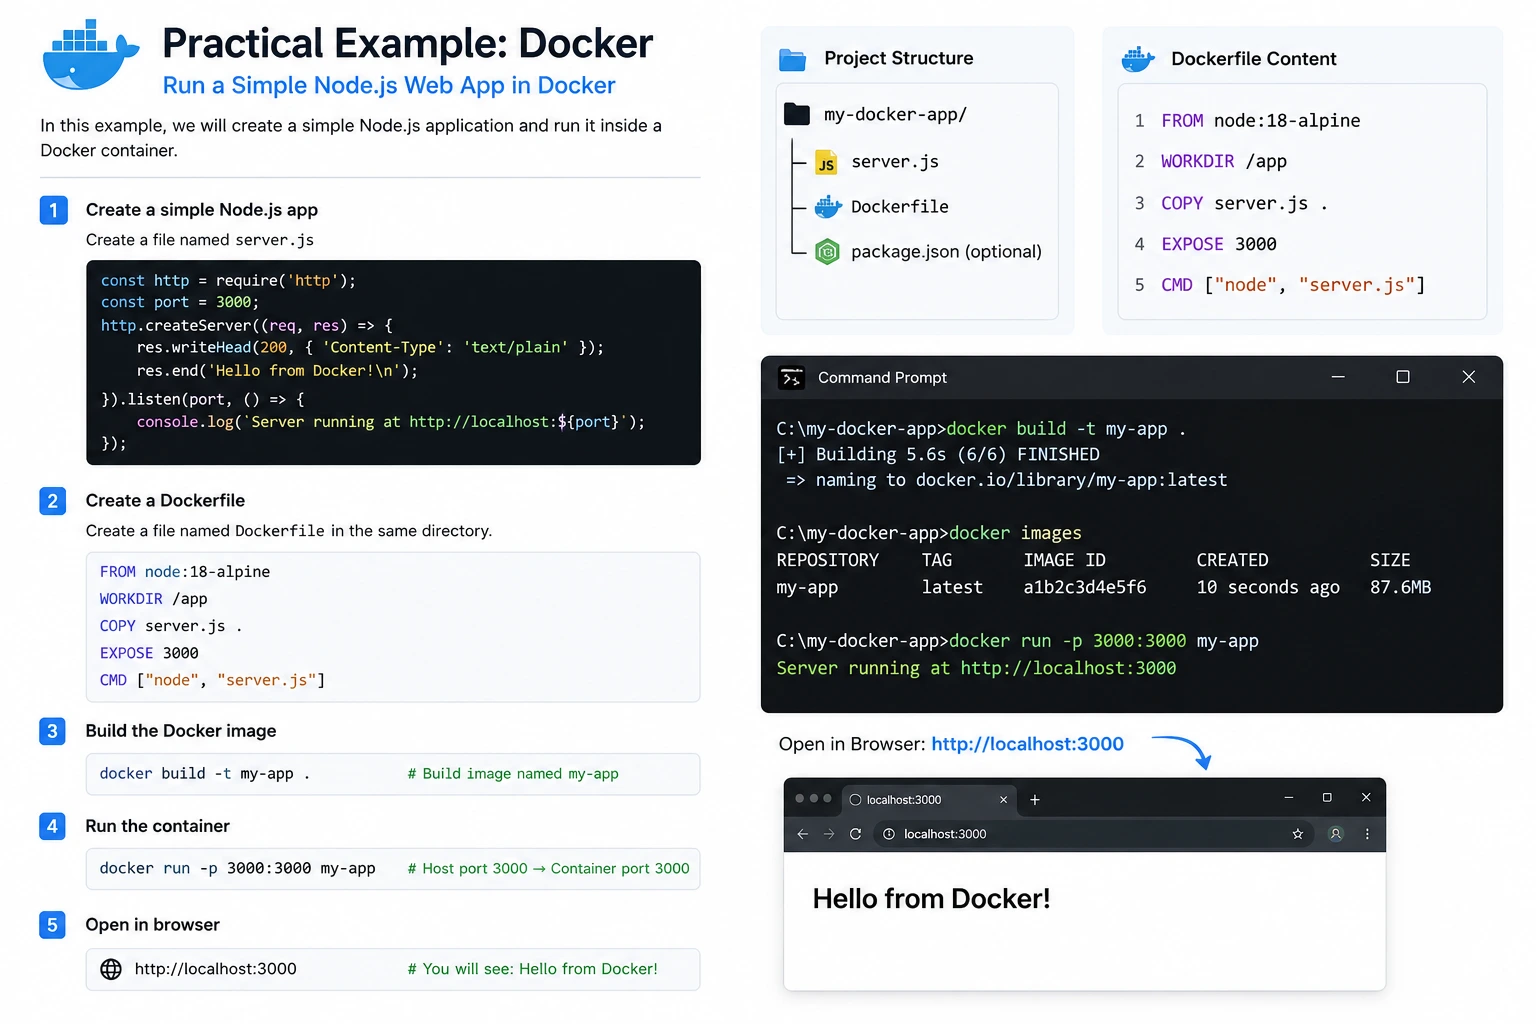The image size is (1536, 1024).
Task: Maximize the Command Prompt window
Action: (1403, 377)
